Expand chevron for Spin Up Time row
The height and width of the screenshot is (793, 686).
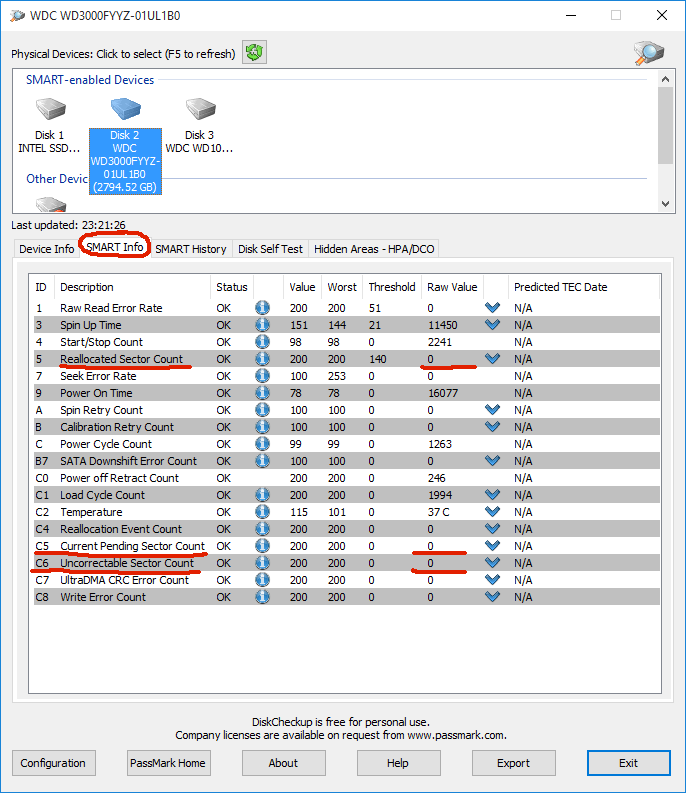click(492, 325)
